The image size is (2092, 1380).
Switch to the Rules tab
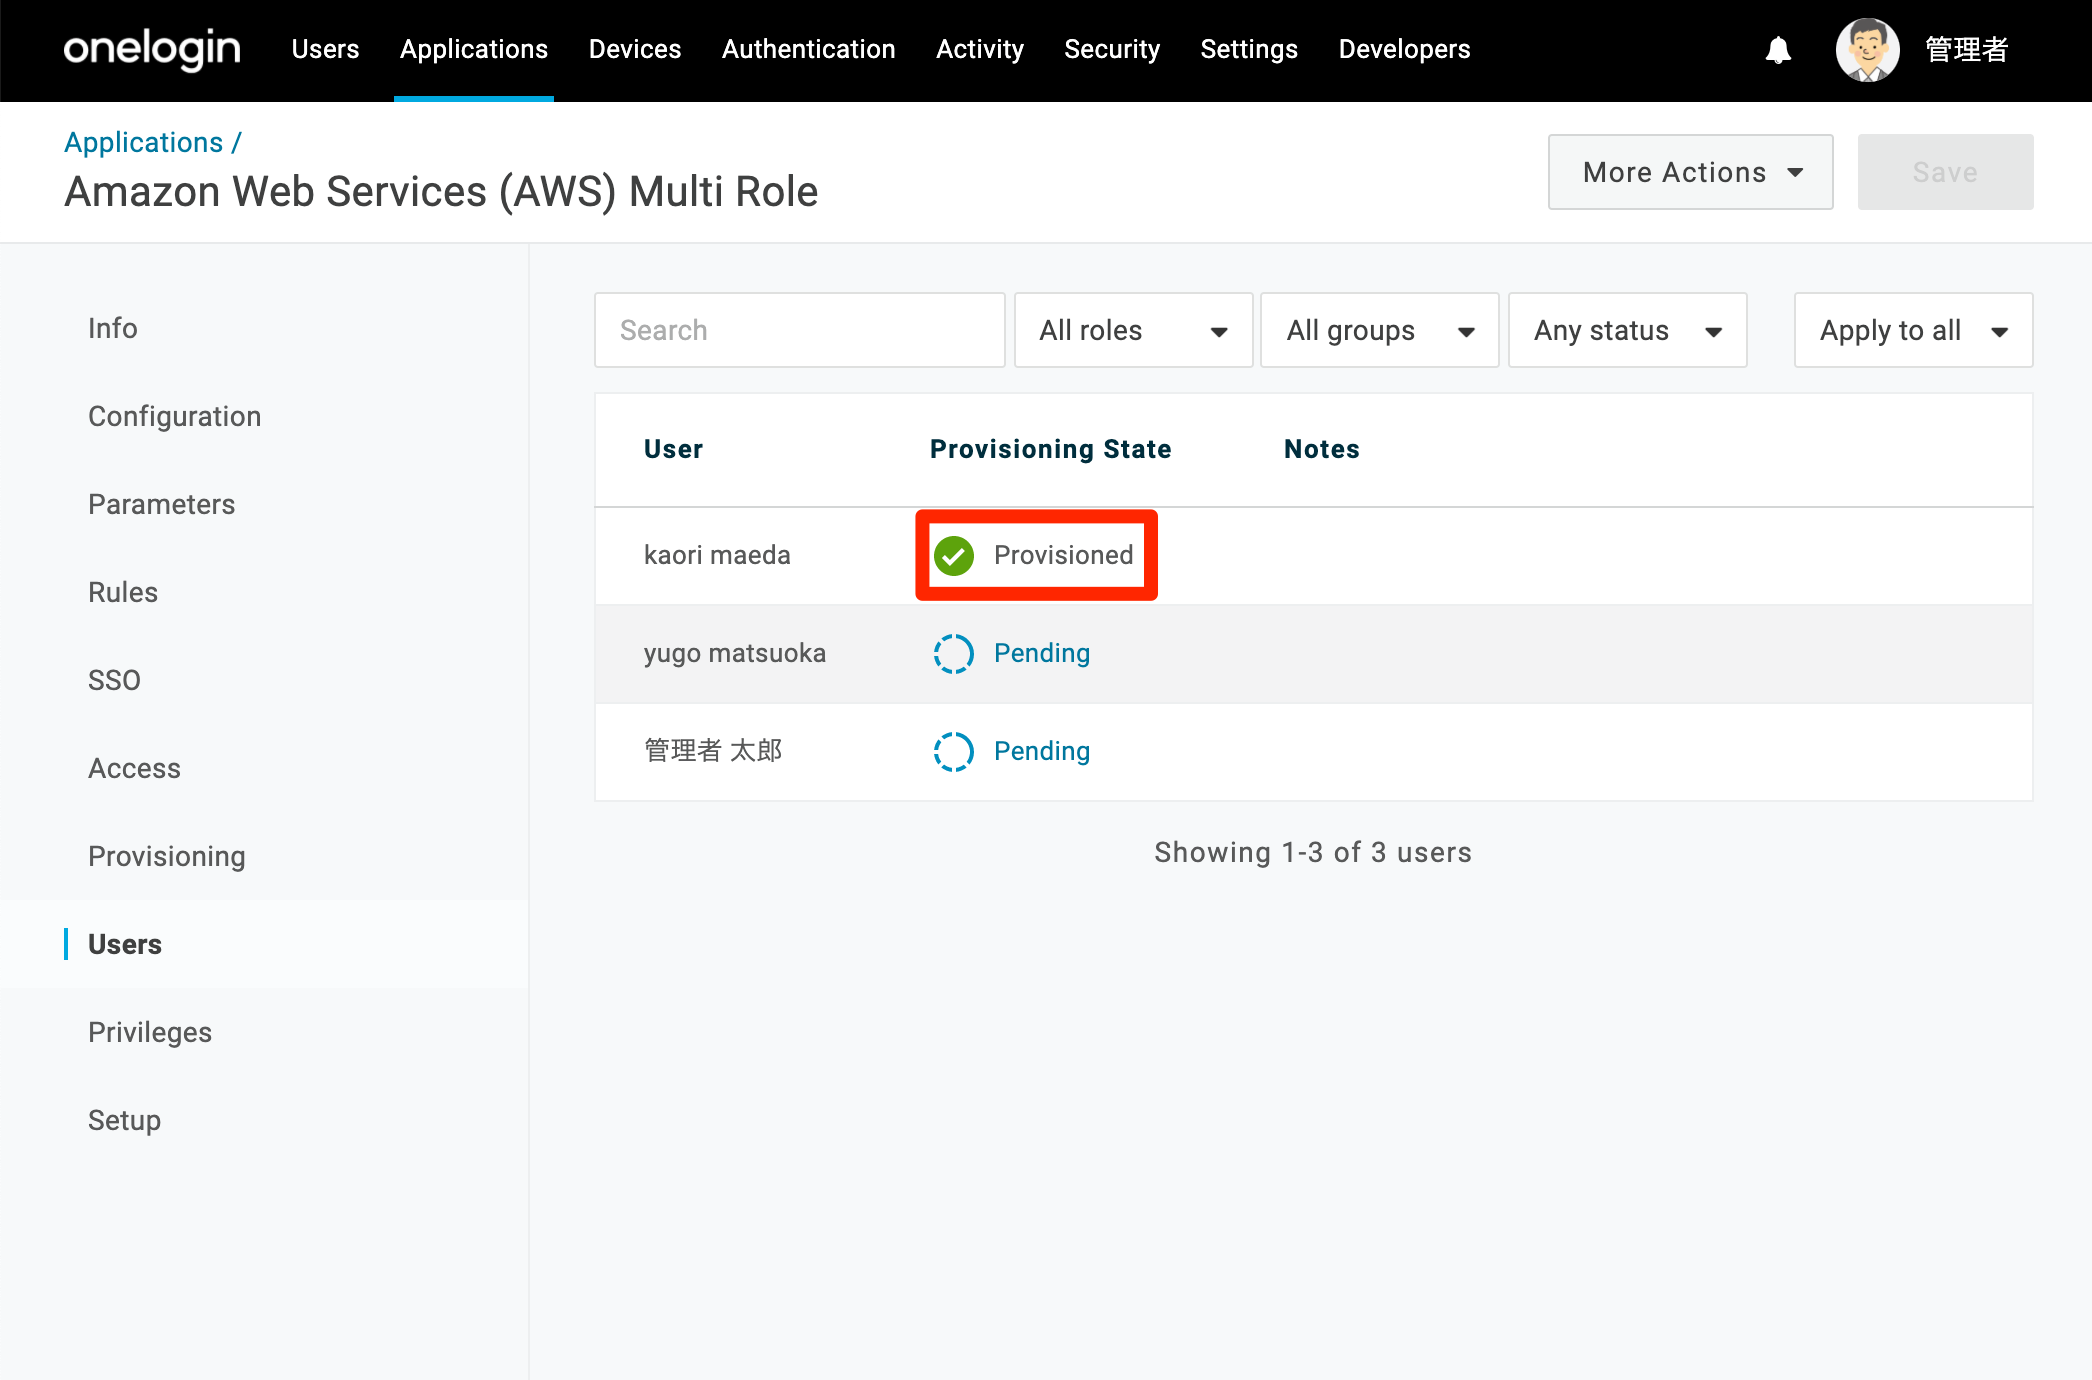point(123,592)
